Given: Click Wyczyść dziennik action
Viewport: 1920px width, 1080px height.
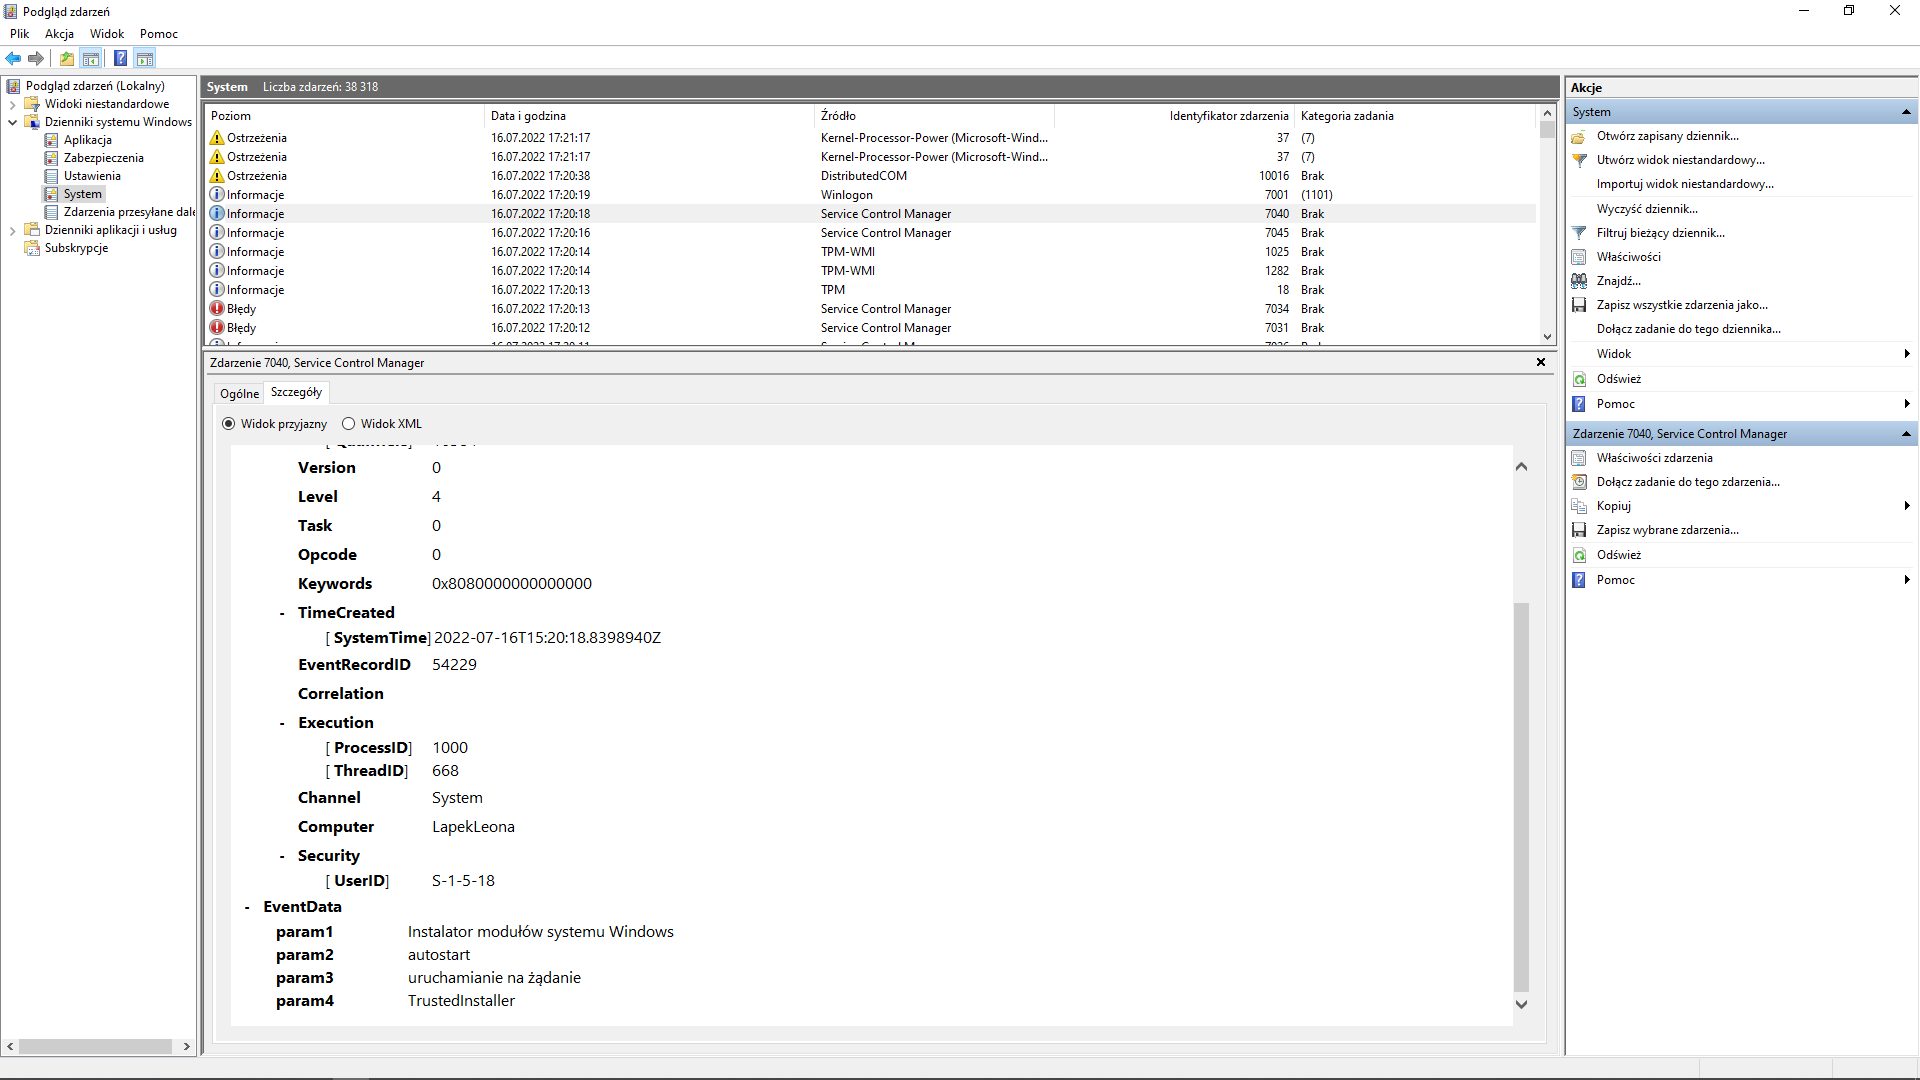Looking at the screenshot, I should 1647,209.
